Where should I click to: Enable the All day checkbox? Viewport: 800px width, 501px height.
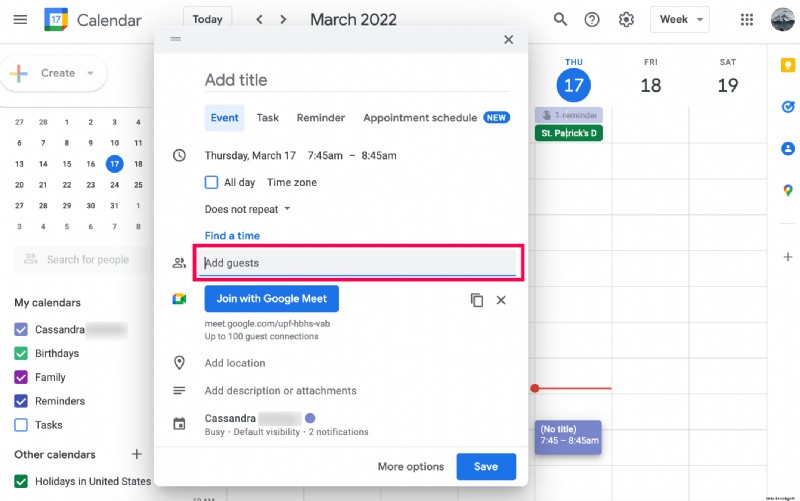pyautogui.click(x=211, y=182)
